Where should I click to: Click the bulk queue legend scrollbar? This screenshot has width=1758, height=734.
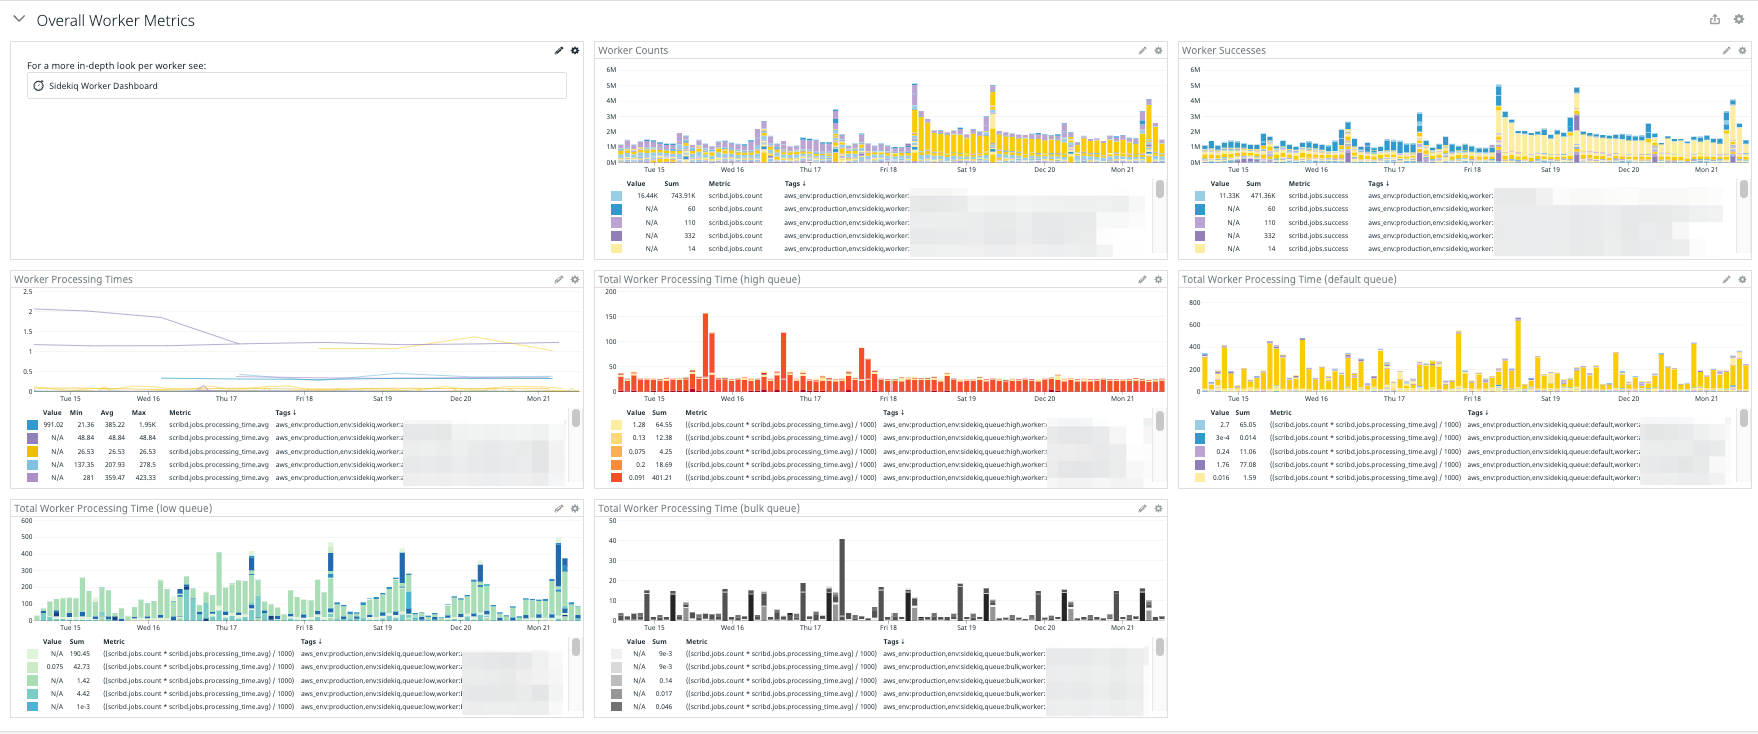1159,648
